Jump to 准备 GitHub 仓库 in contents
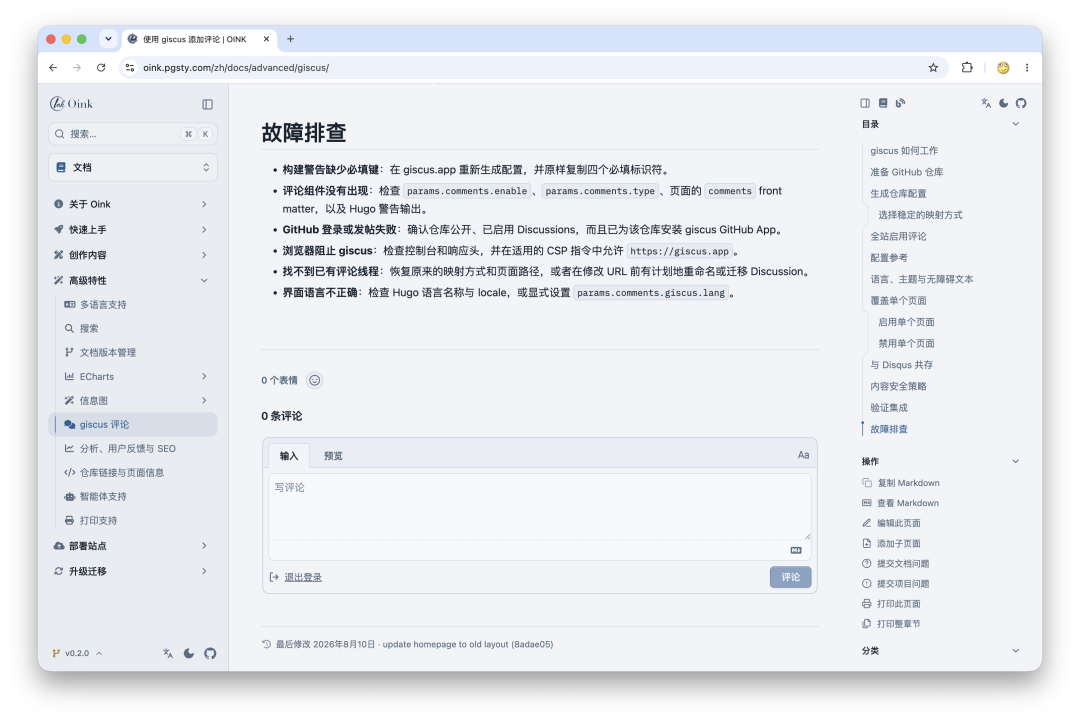 click(x=906, y=172)
